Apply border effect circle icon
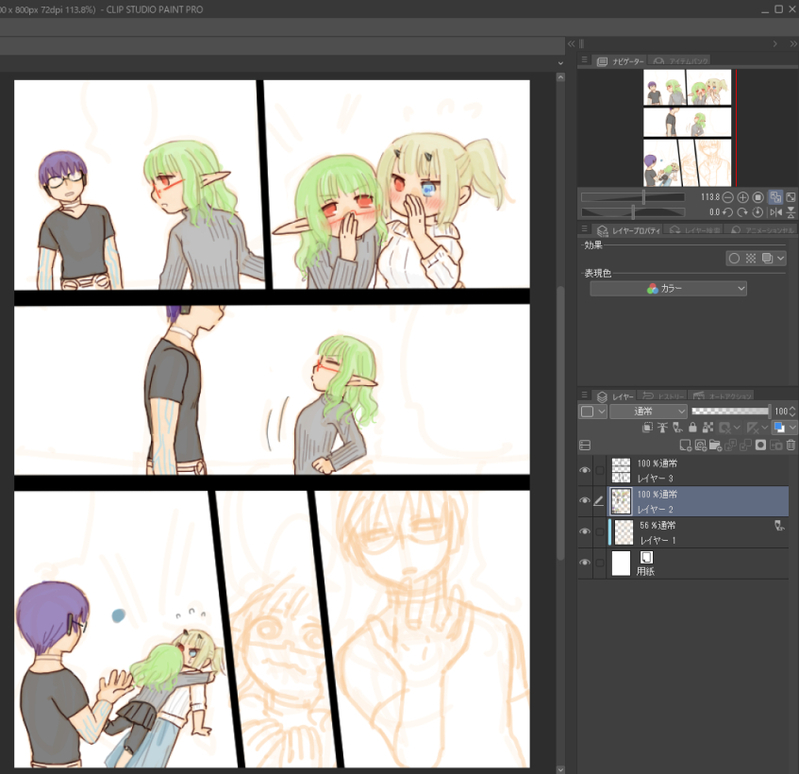The image size is (799, 774). pos(734,258)
